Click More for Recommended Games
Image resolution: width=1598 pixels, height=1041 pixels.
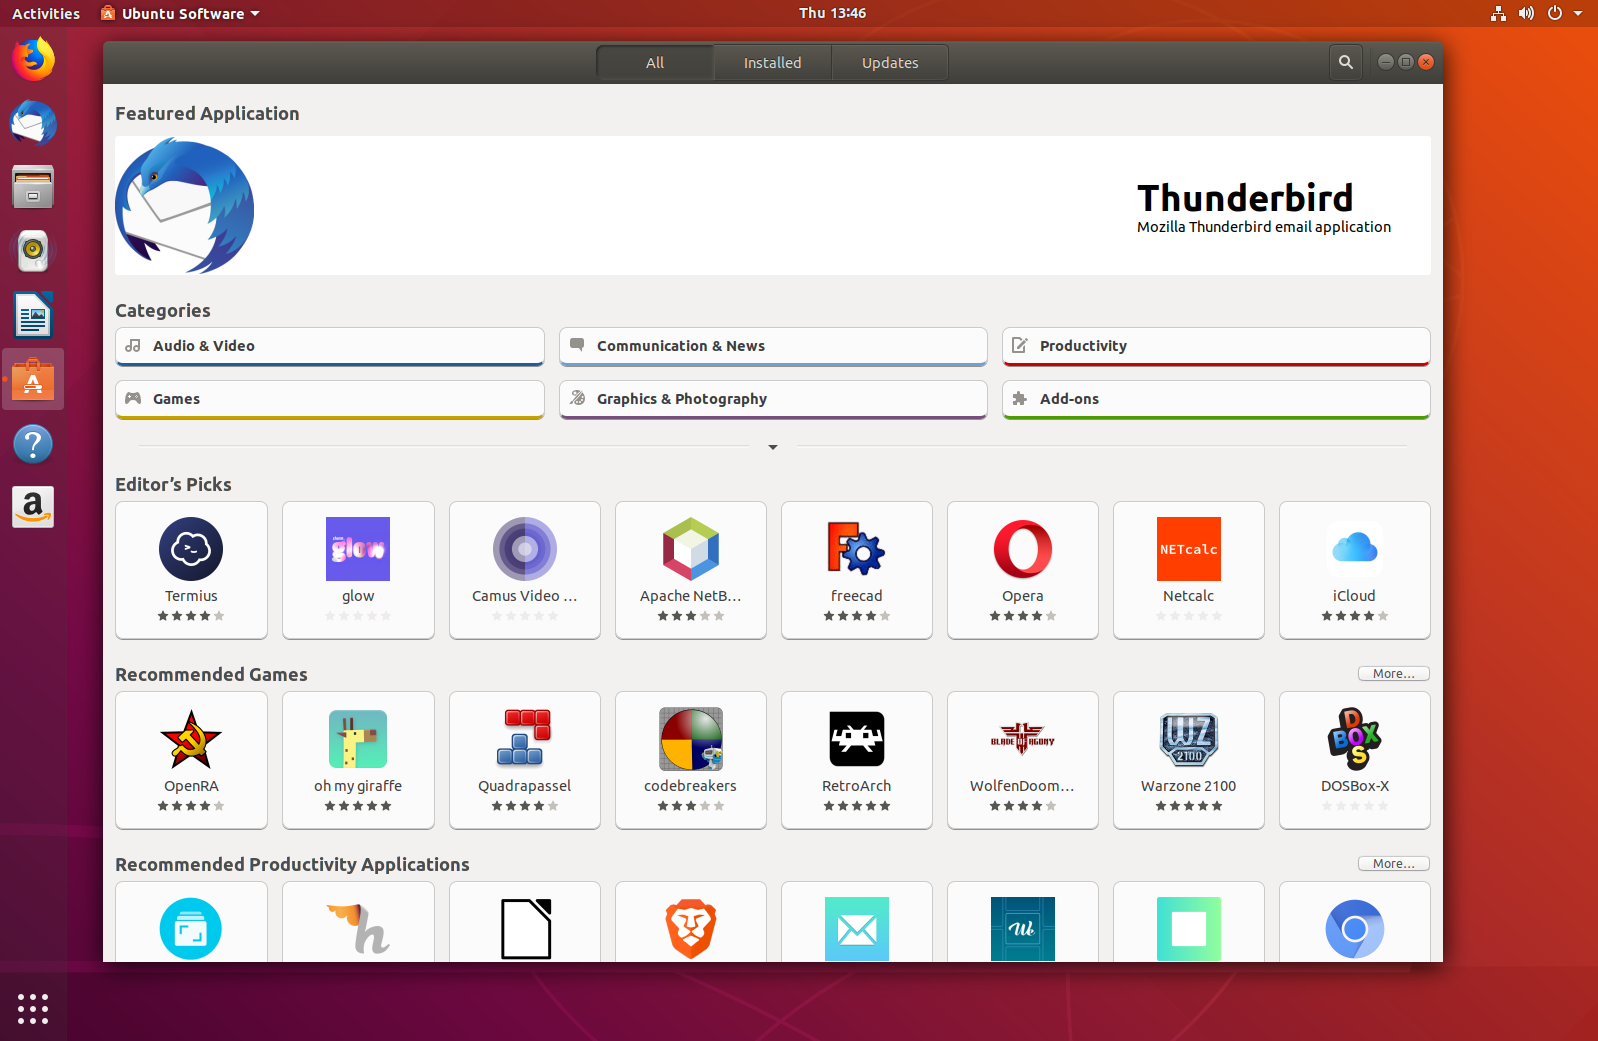pyautogui.click(x=1394, y=674)
